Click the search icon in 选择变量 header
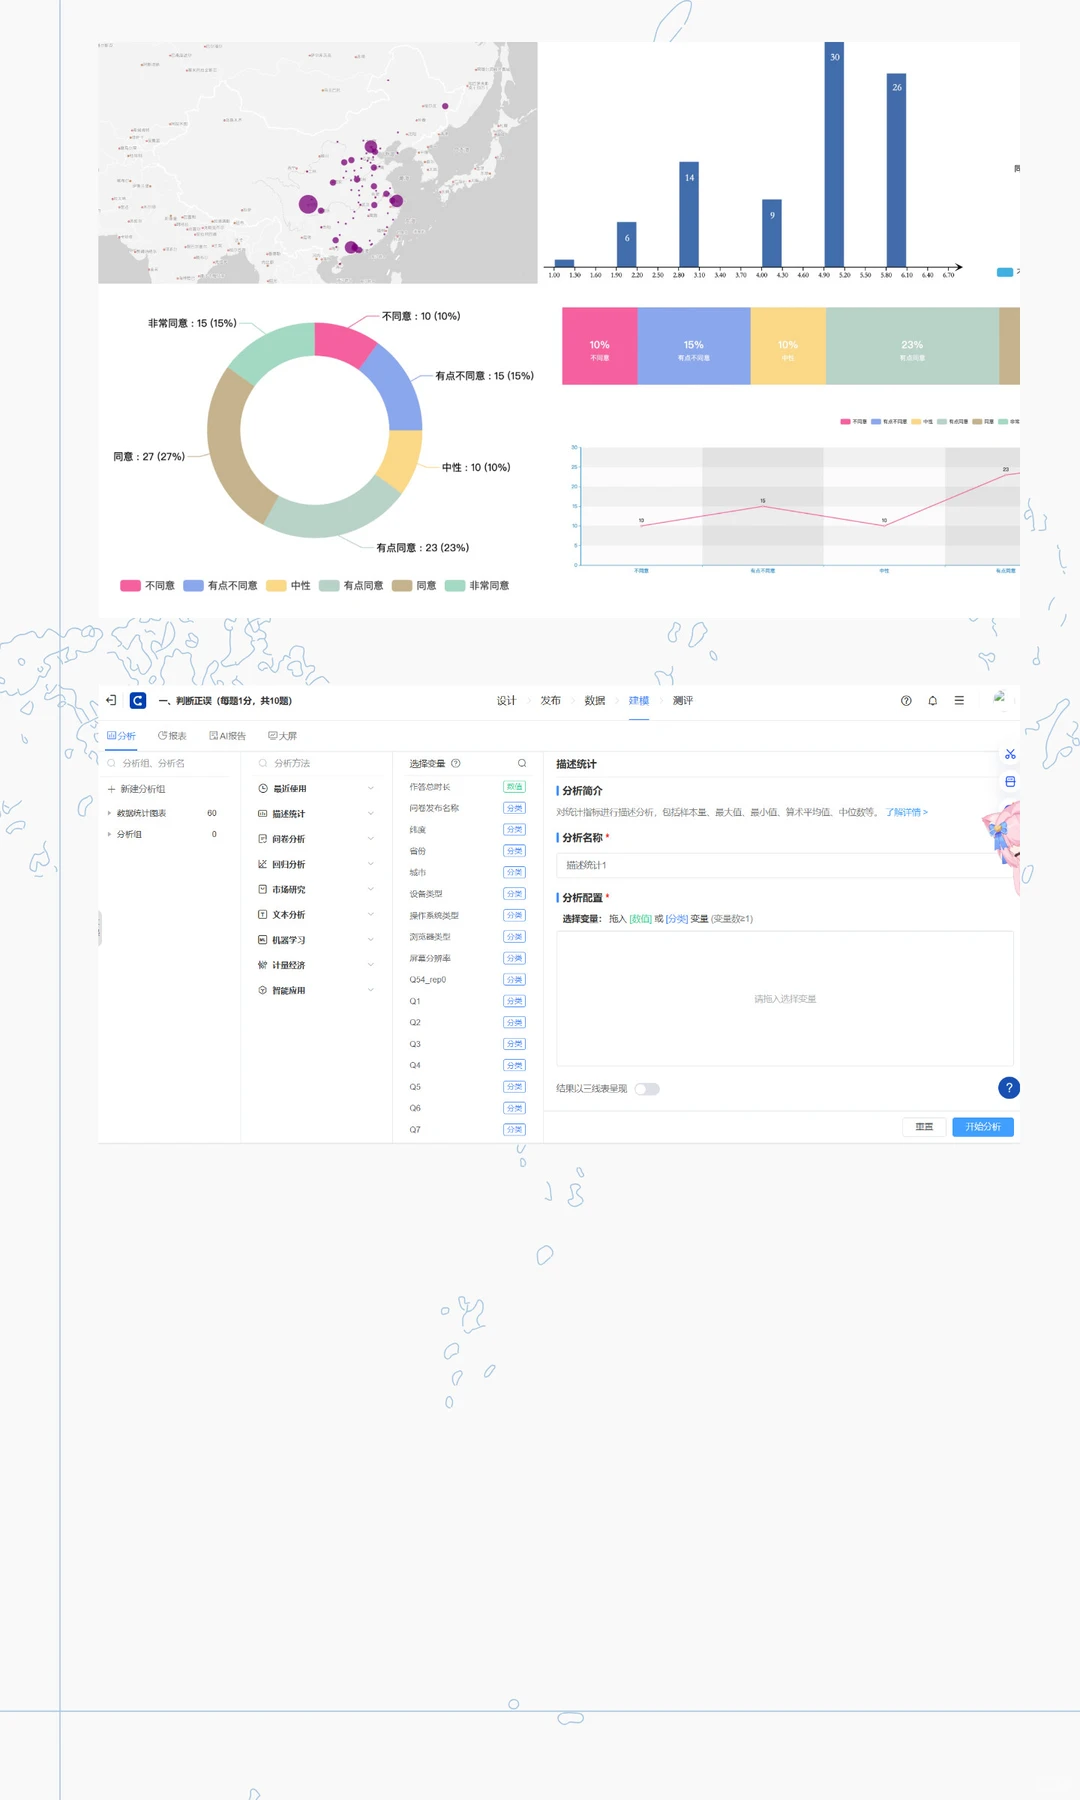1080x1800 pixels. coord(522,763)
